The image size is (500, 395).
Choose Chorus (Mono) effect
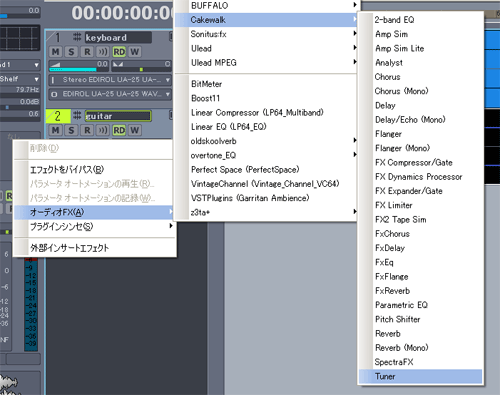(x=420, y=91)
